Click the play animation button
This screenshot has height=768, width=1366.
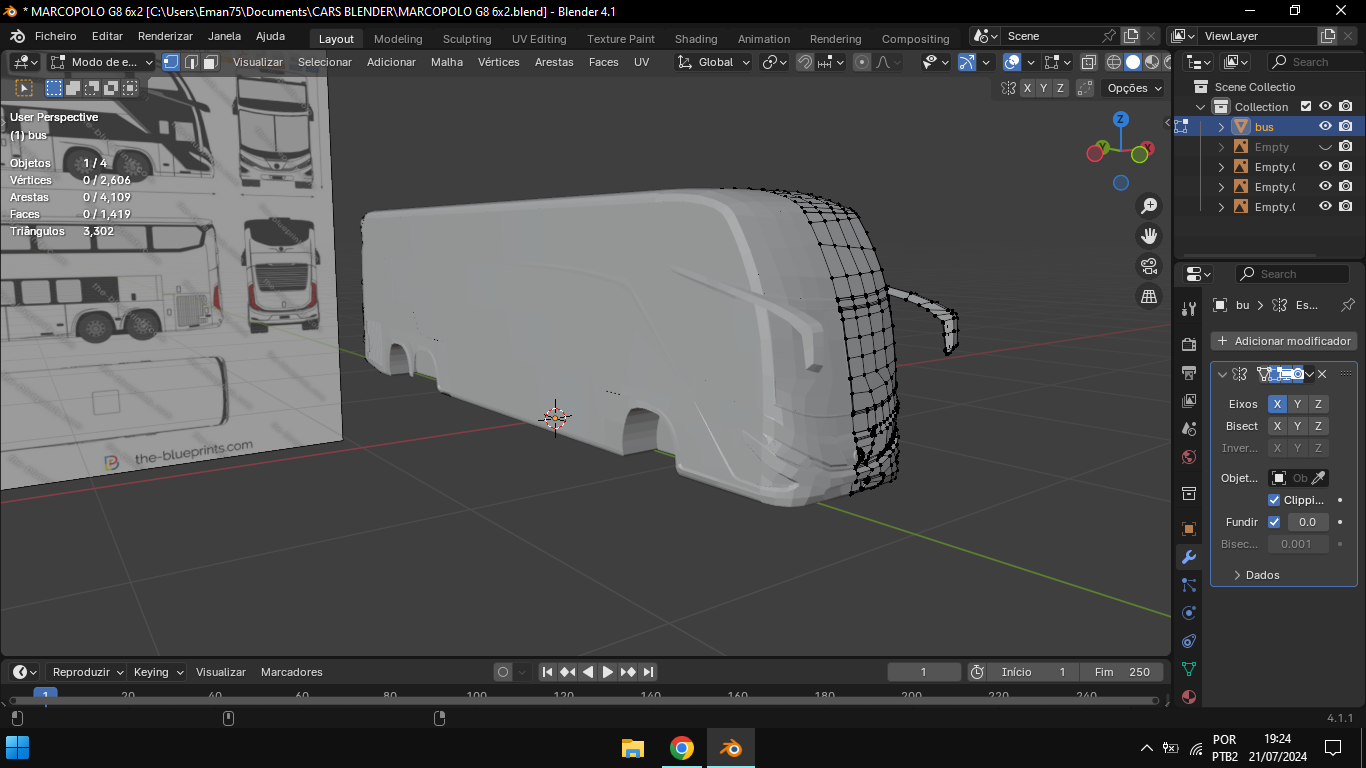click(x=608, y=672)
